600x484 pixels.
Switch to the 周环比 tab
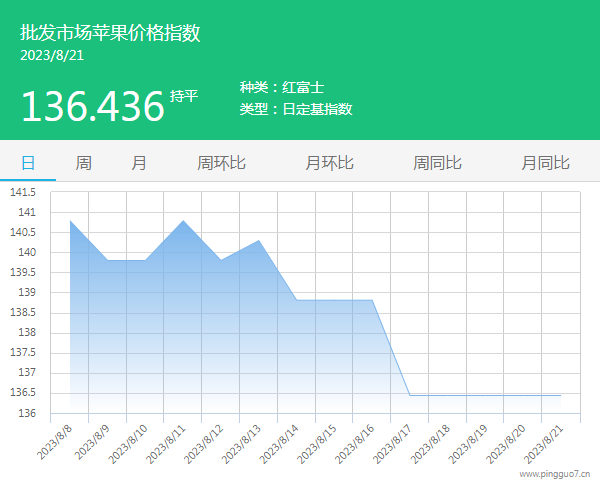(x=221, y=163)
